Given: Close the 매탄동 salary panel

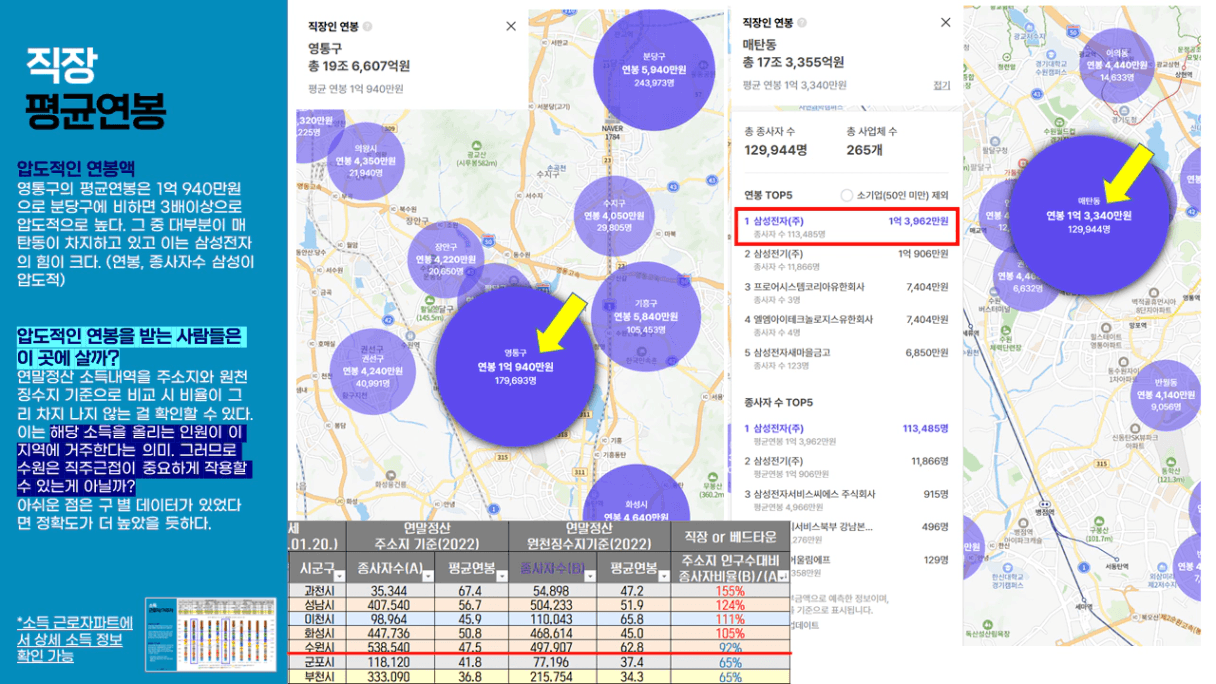Looking at the screenshot, I should coord(945,22).
